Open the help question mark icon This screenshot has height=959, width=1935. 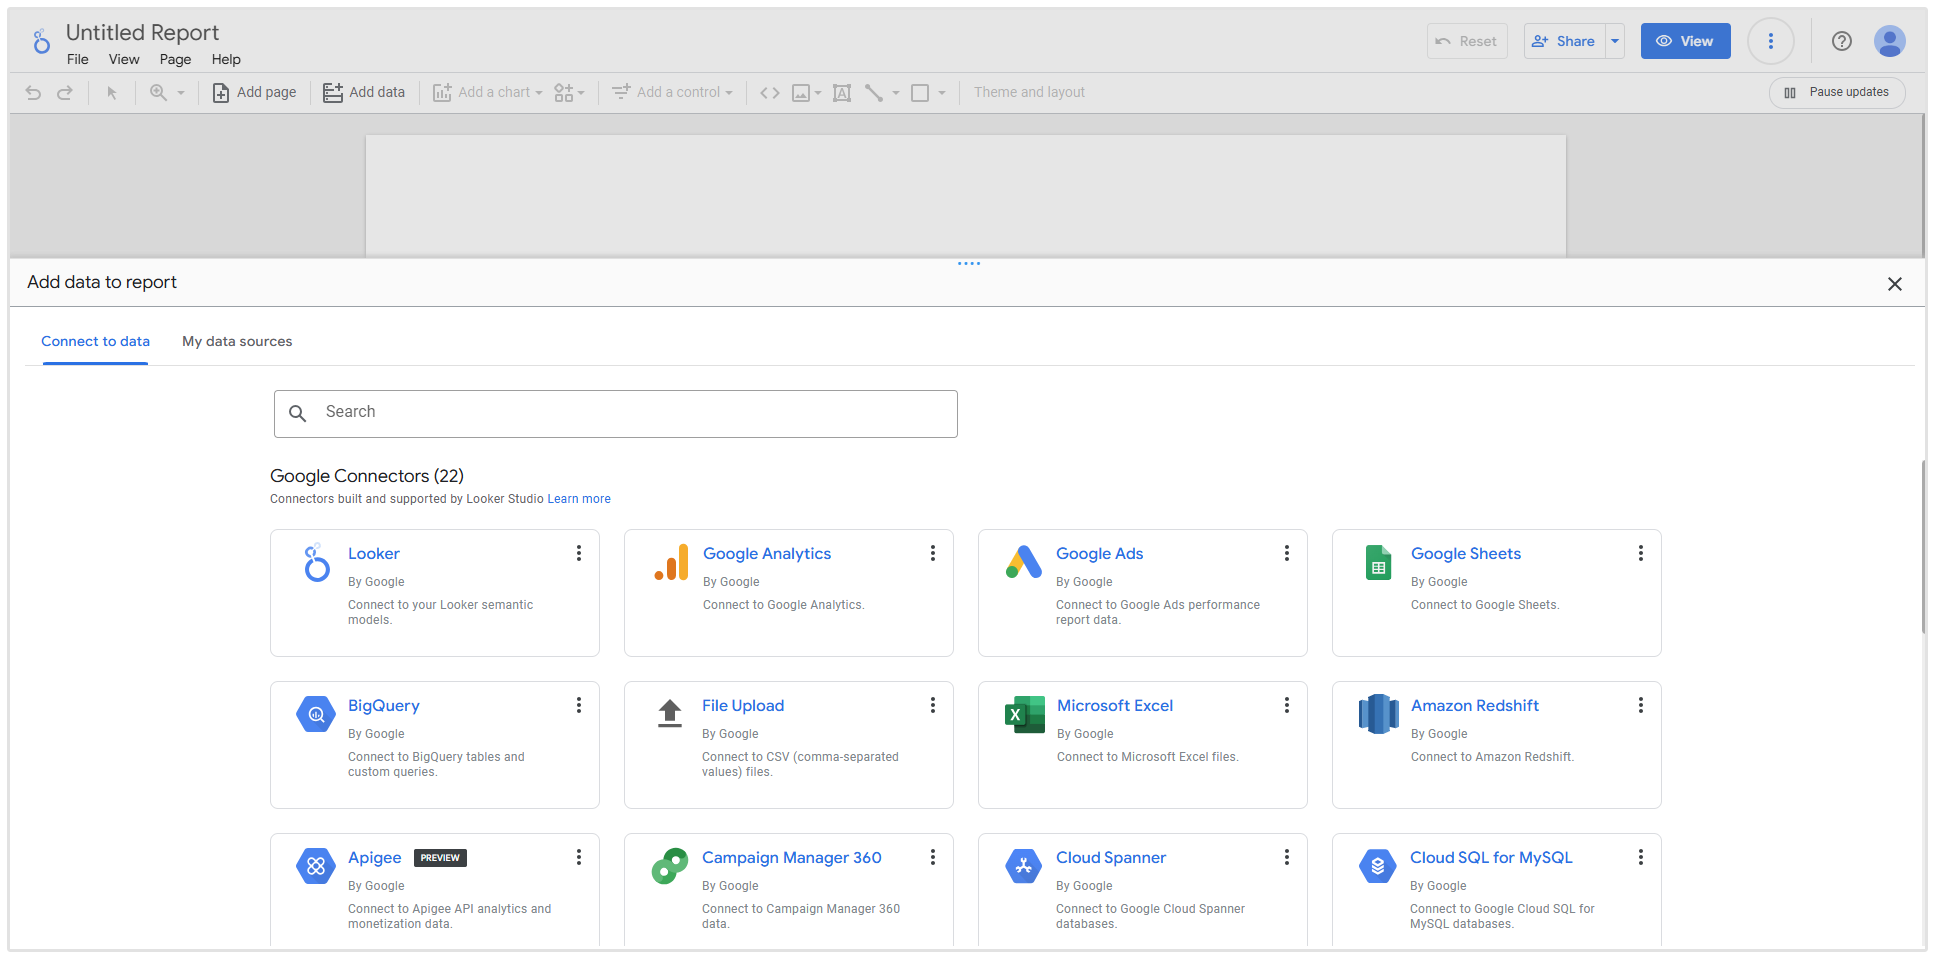pyautogui.click(x=1841, y=41)
